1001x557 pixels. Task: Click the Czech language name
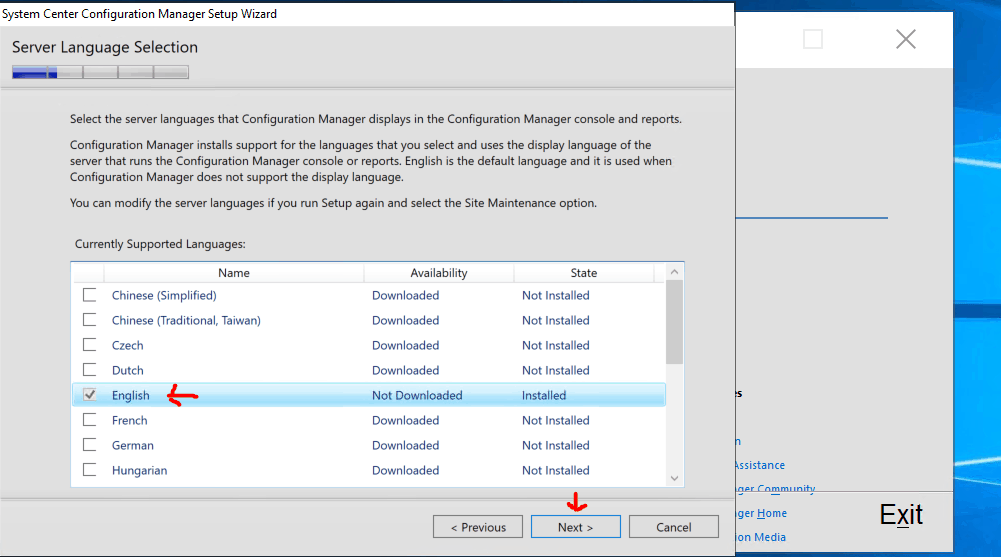tap(127, 345)
